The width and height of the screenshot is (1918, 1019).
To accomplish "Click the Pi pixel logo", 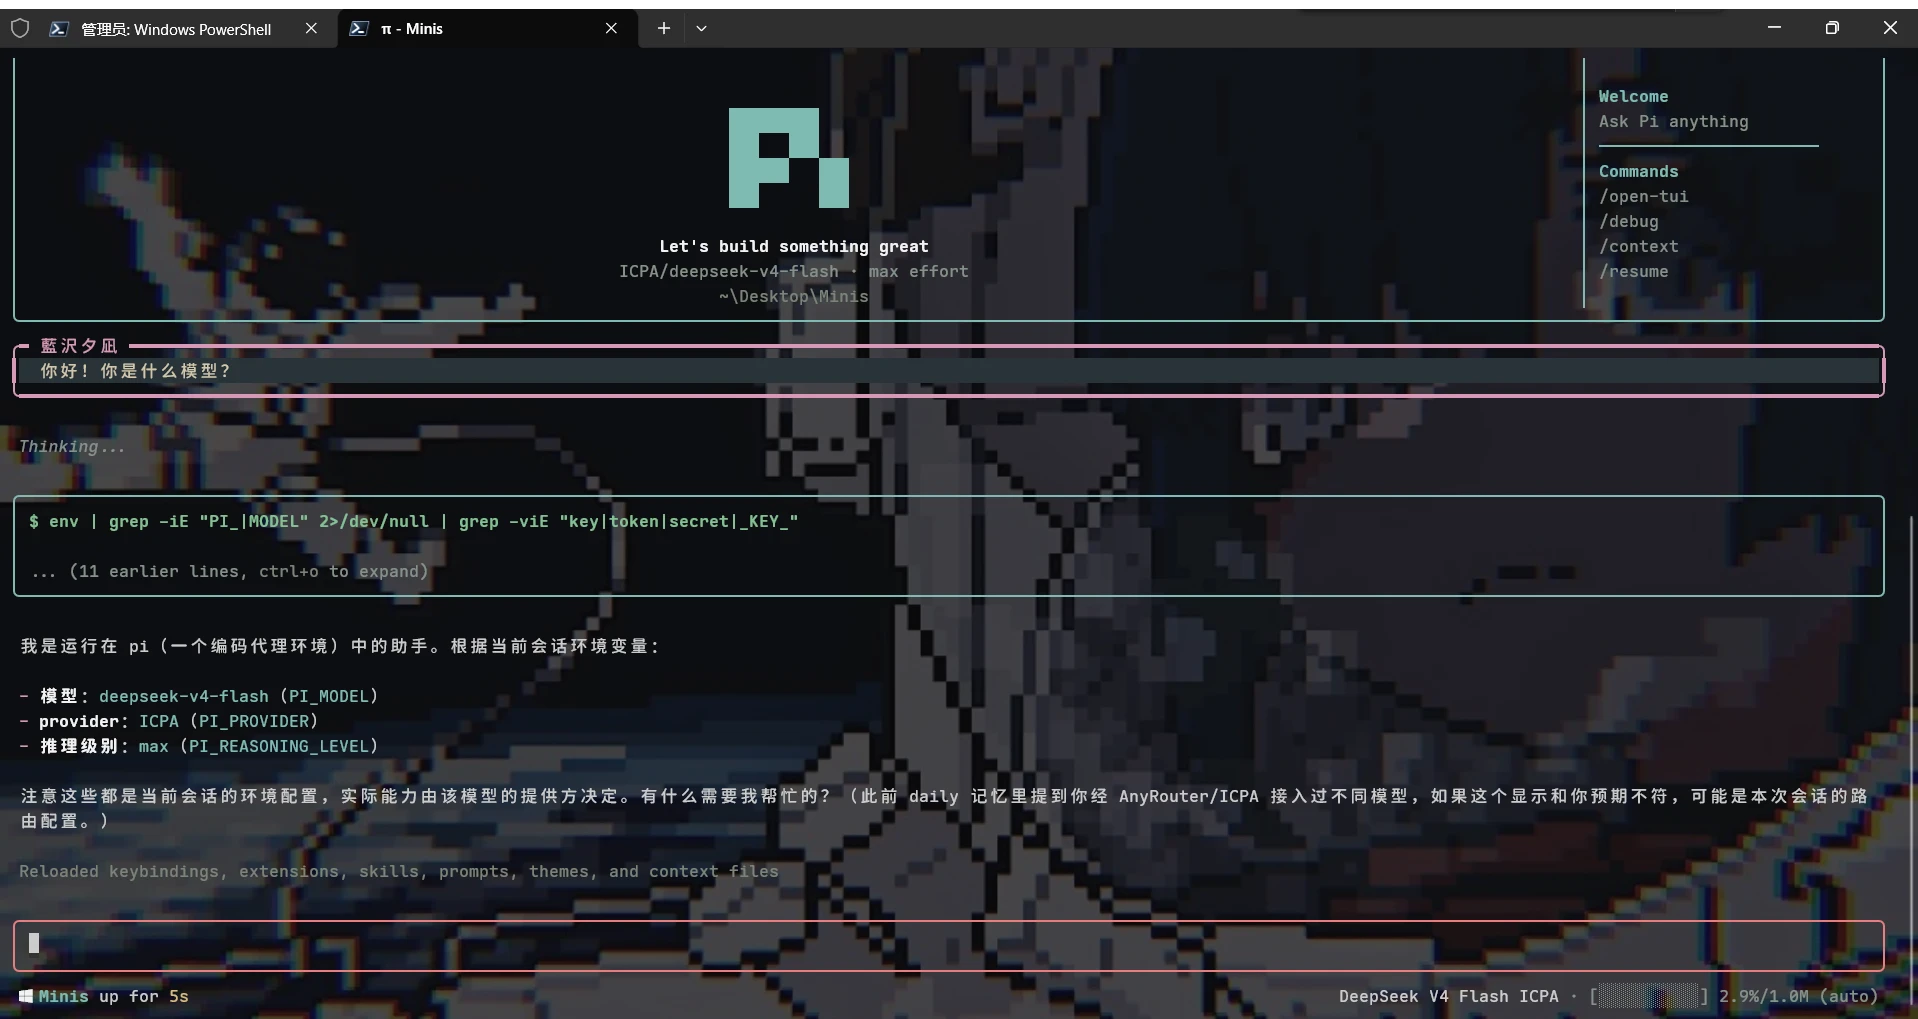I will 788,158.
